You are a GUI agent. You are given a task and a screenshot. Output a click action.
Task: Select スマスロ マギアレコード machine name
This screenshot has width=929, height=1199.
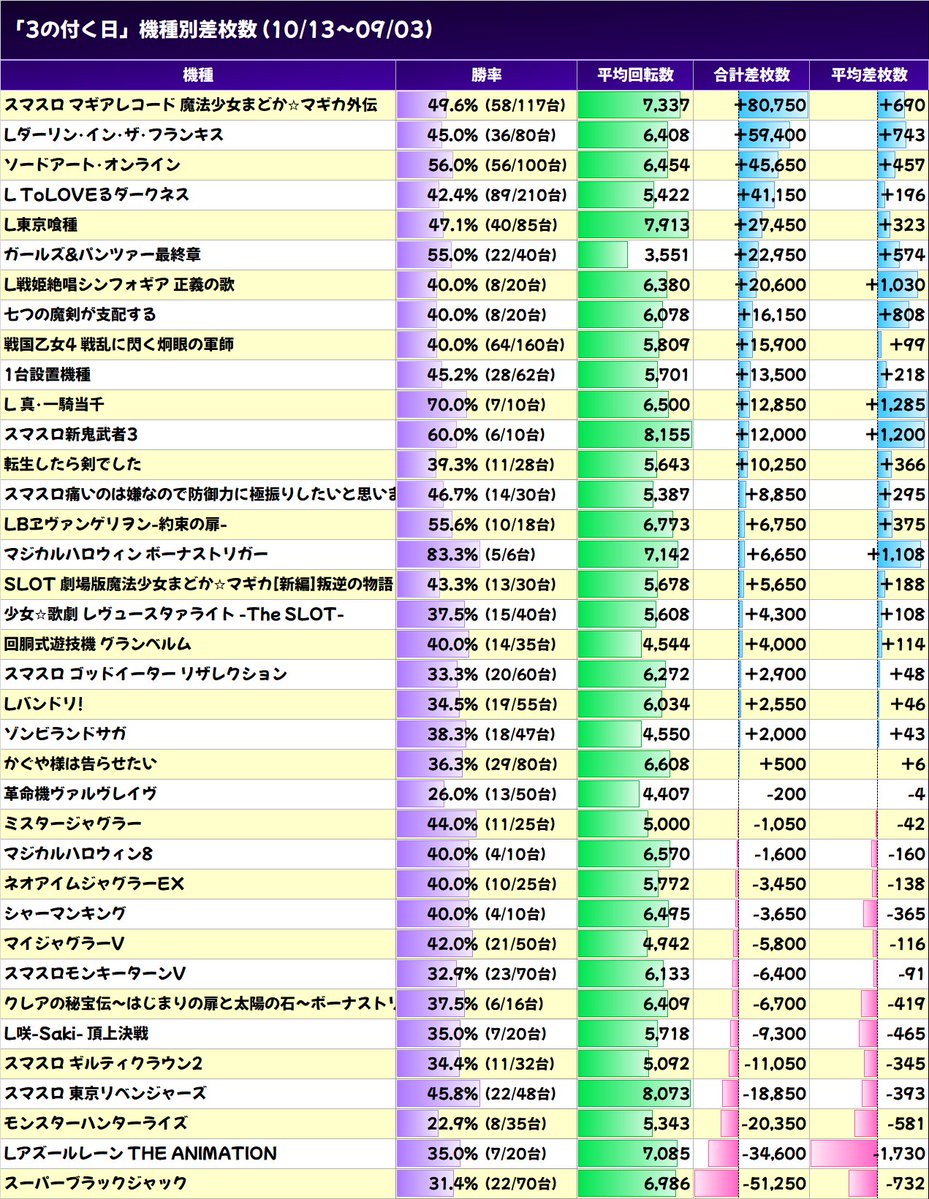click(190, 105)
